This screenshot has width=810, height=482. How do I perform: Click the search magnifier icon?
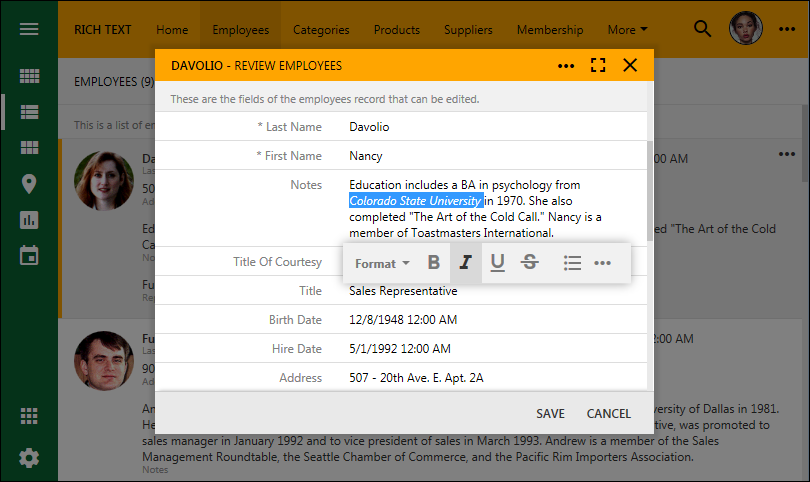tap(702, 29)
